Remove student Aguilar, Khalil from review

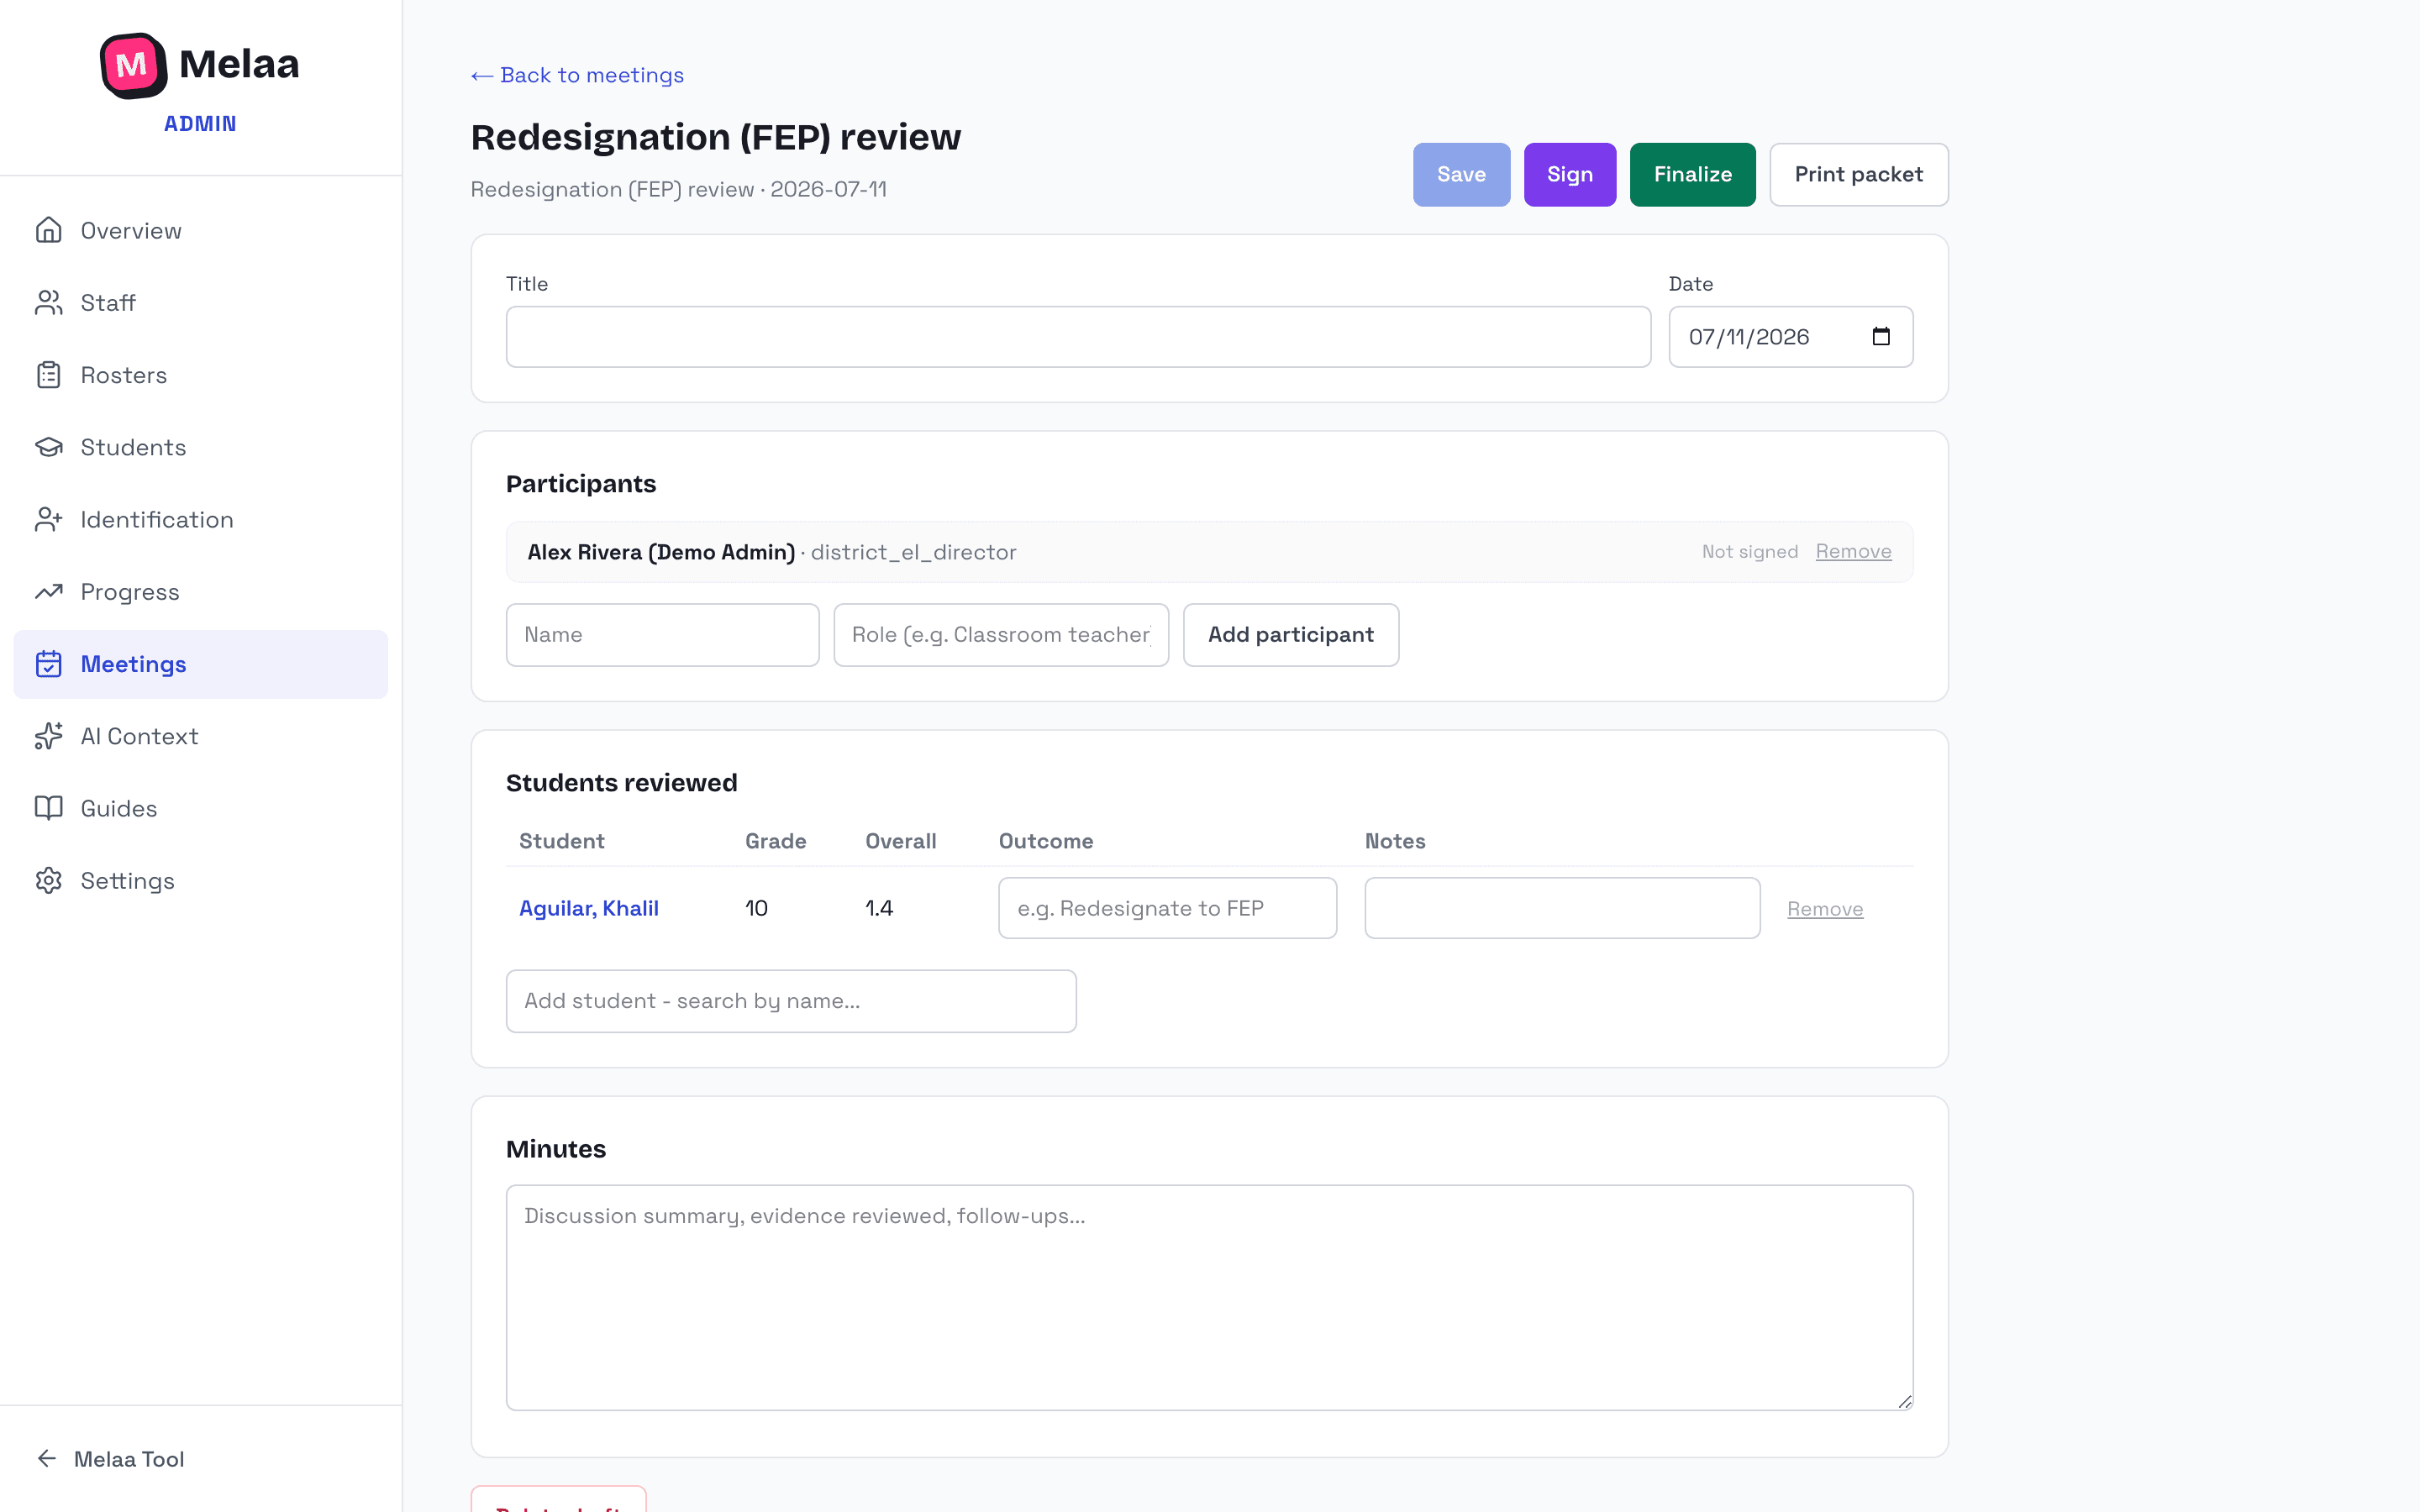(x=1825, y=908)
